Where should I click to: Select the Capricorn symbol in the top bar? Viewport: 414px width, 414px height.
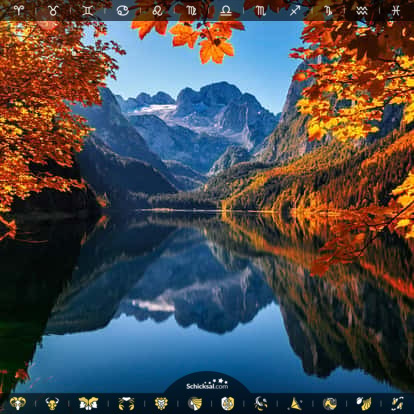click(328, 10)
